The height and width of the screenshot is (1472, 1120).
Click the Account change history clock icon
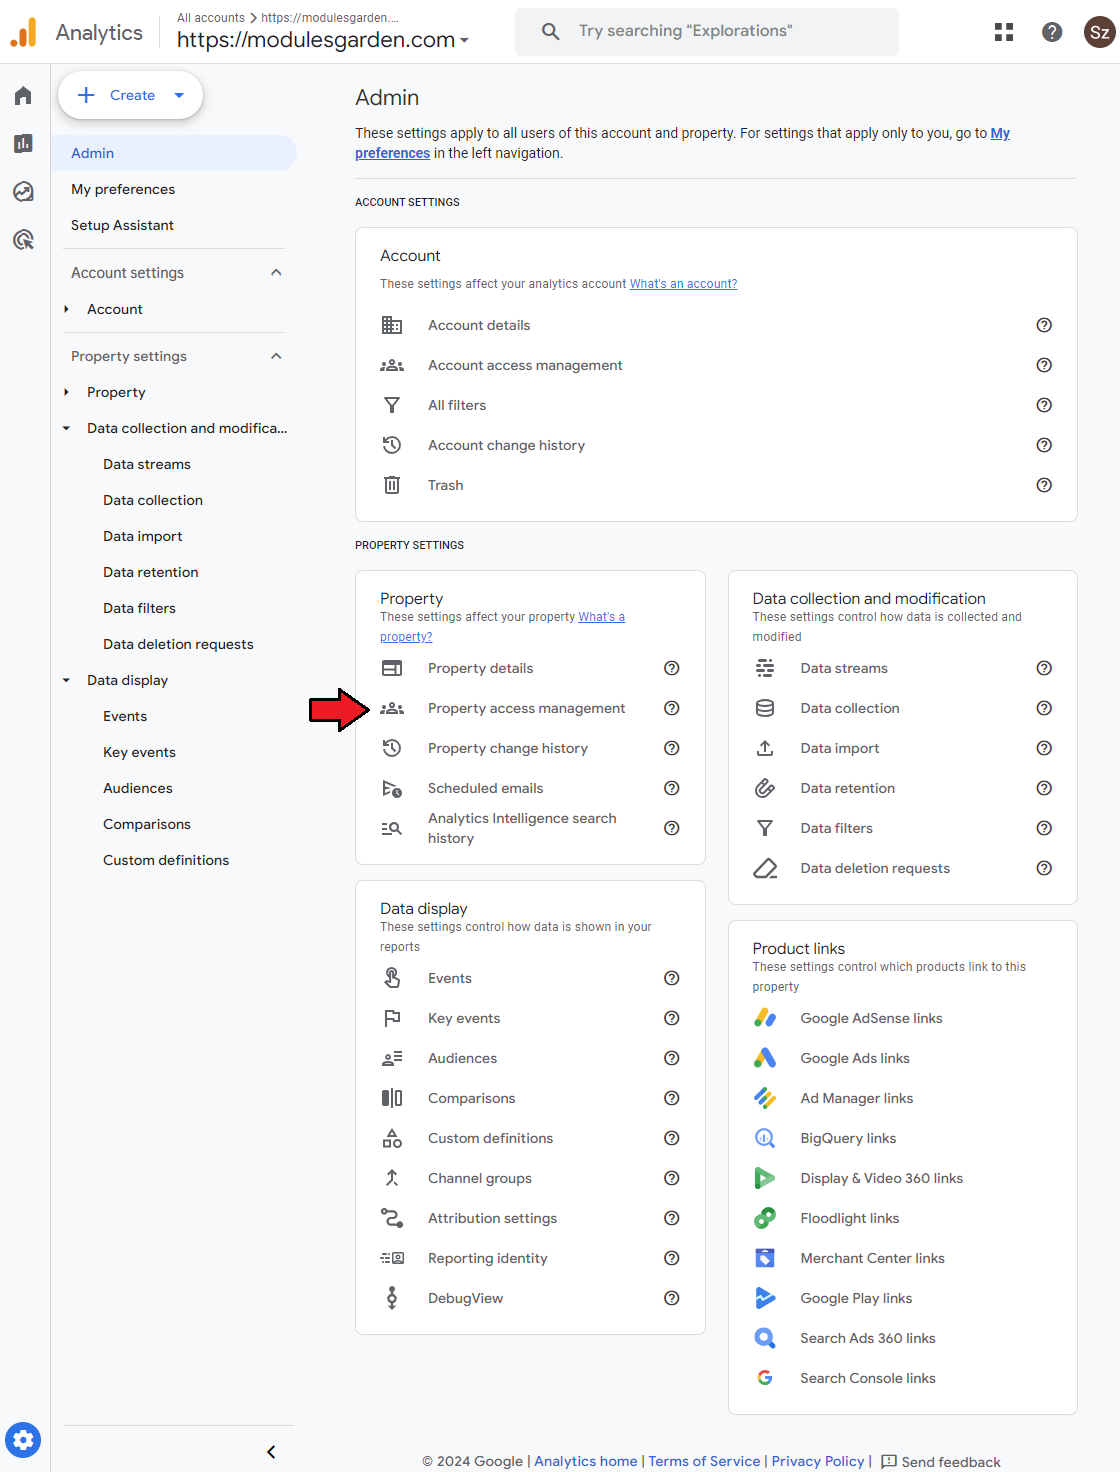click(x=392, y=445)
